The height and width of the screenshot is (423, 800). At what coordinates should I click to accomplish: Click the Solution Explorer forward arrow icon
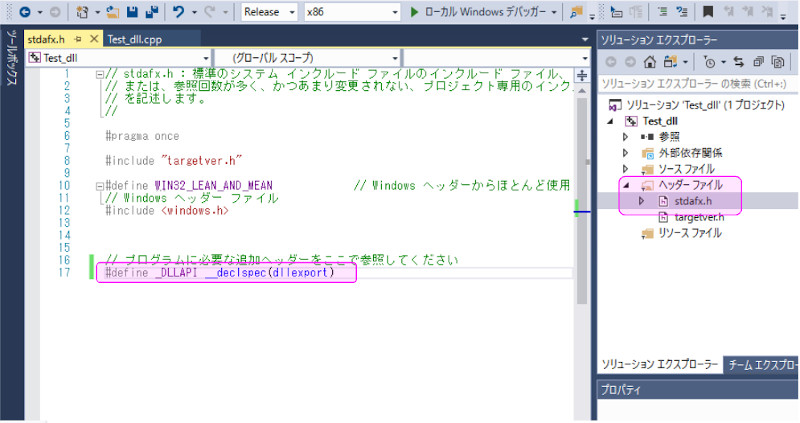pos(630,62)
